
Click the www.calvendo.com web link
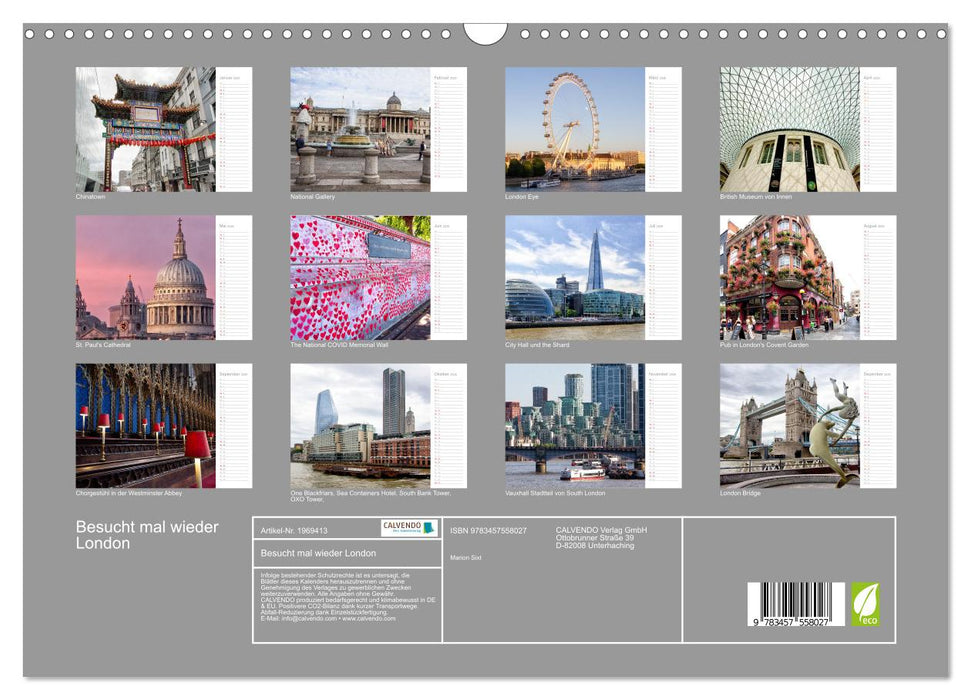tap(366, 619)
